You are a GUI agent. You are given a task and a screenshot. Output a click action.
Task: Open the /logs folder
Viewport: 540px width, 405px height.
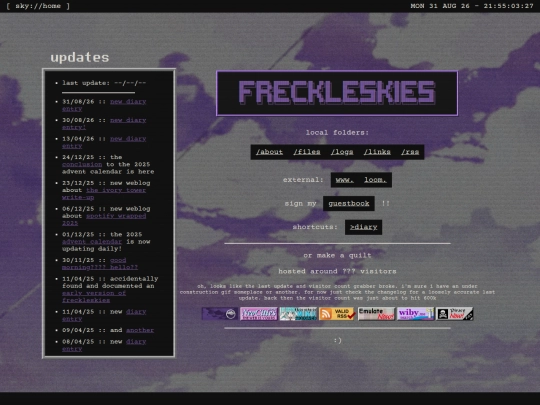[342, 152]
